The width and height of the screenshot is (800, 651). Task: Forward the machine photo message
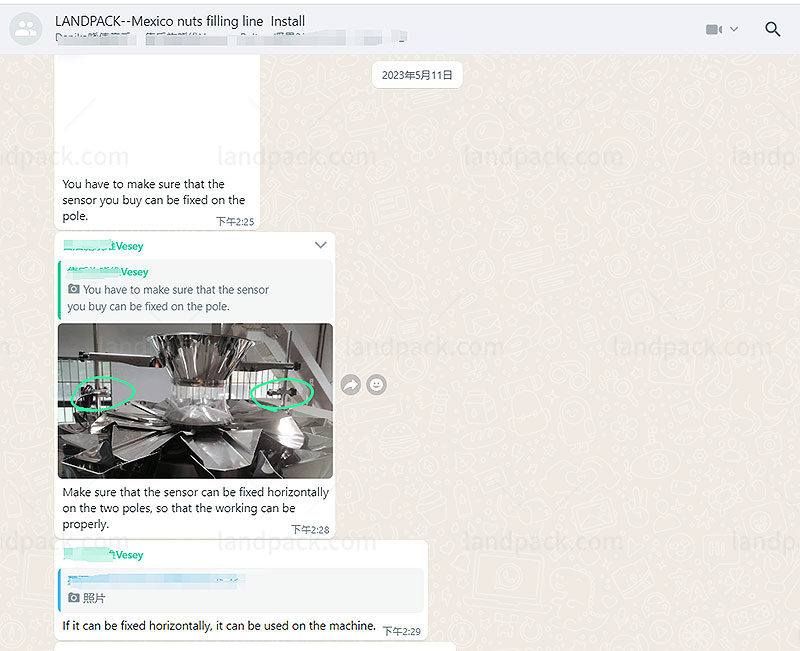pyautogui.click(x=350, y=384)
